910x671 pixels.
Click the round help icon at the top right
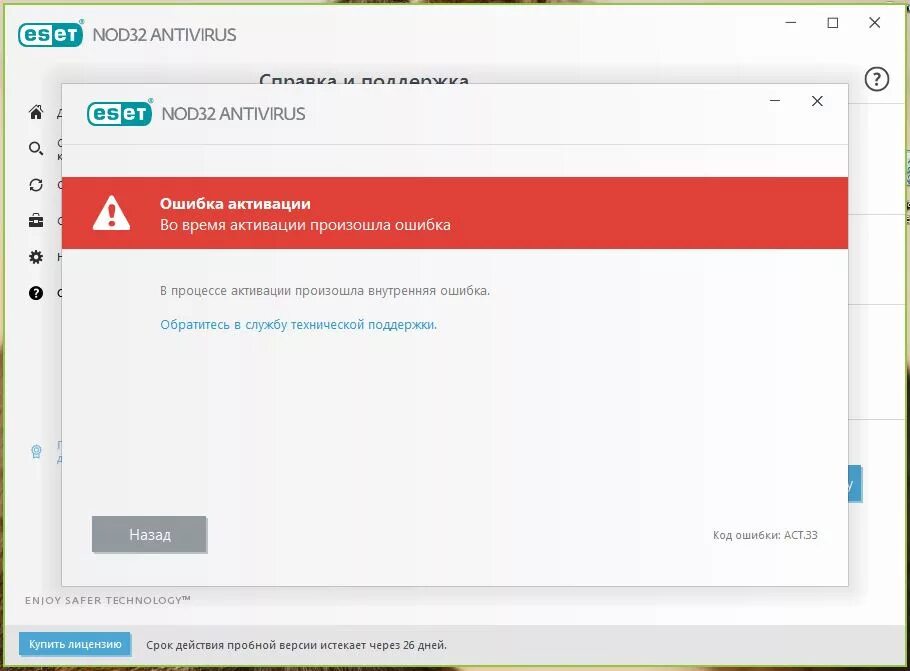pos(876,79)
